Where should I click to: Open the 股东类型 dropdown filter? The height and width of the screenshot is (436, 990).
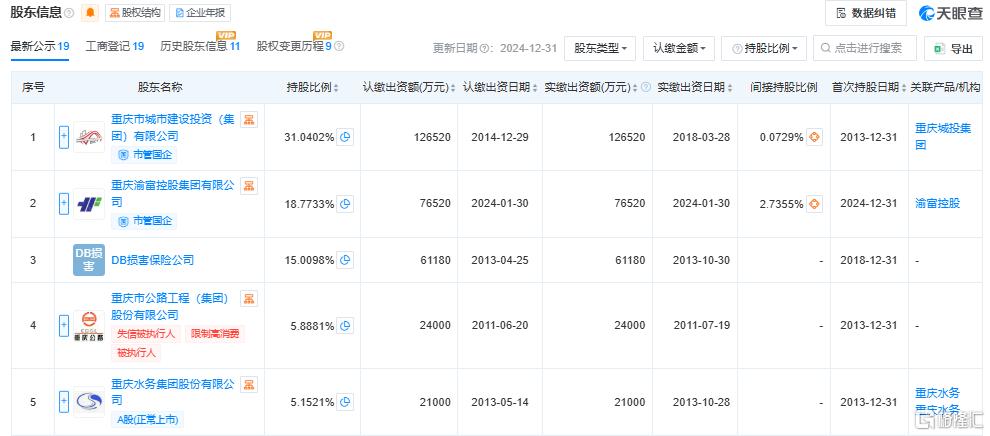[x=600, y=49]
